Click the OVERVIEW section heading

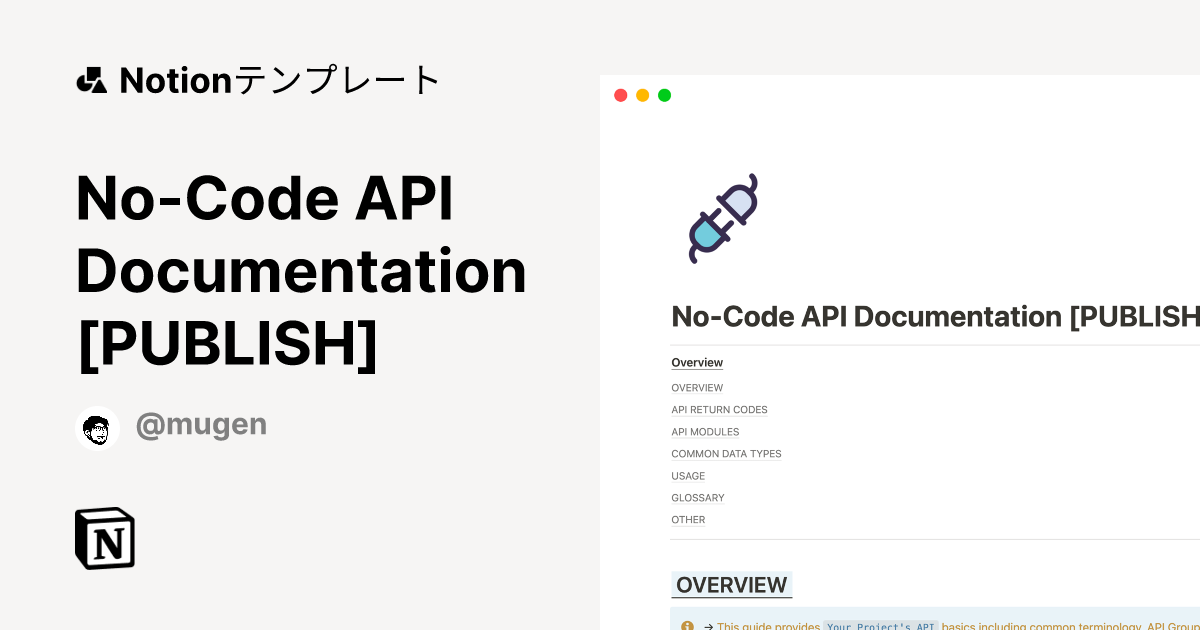click(731, 585)
